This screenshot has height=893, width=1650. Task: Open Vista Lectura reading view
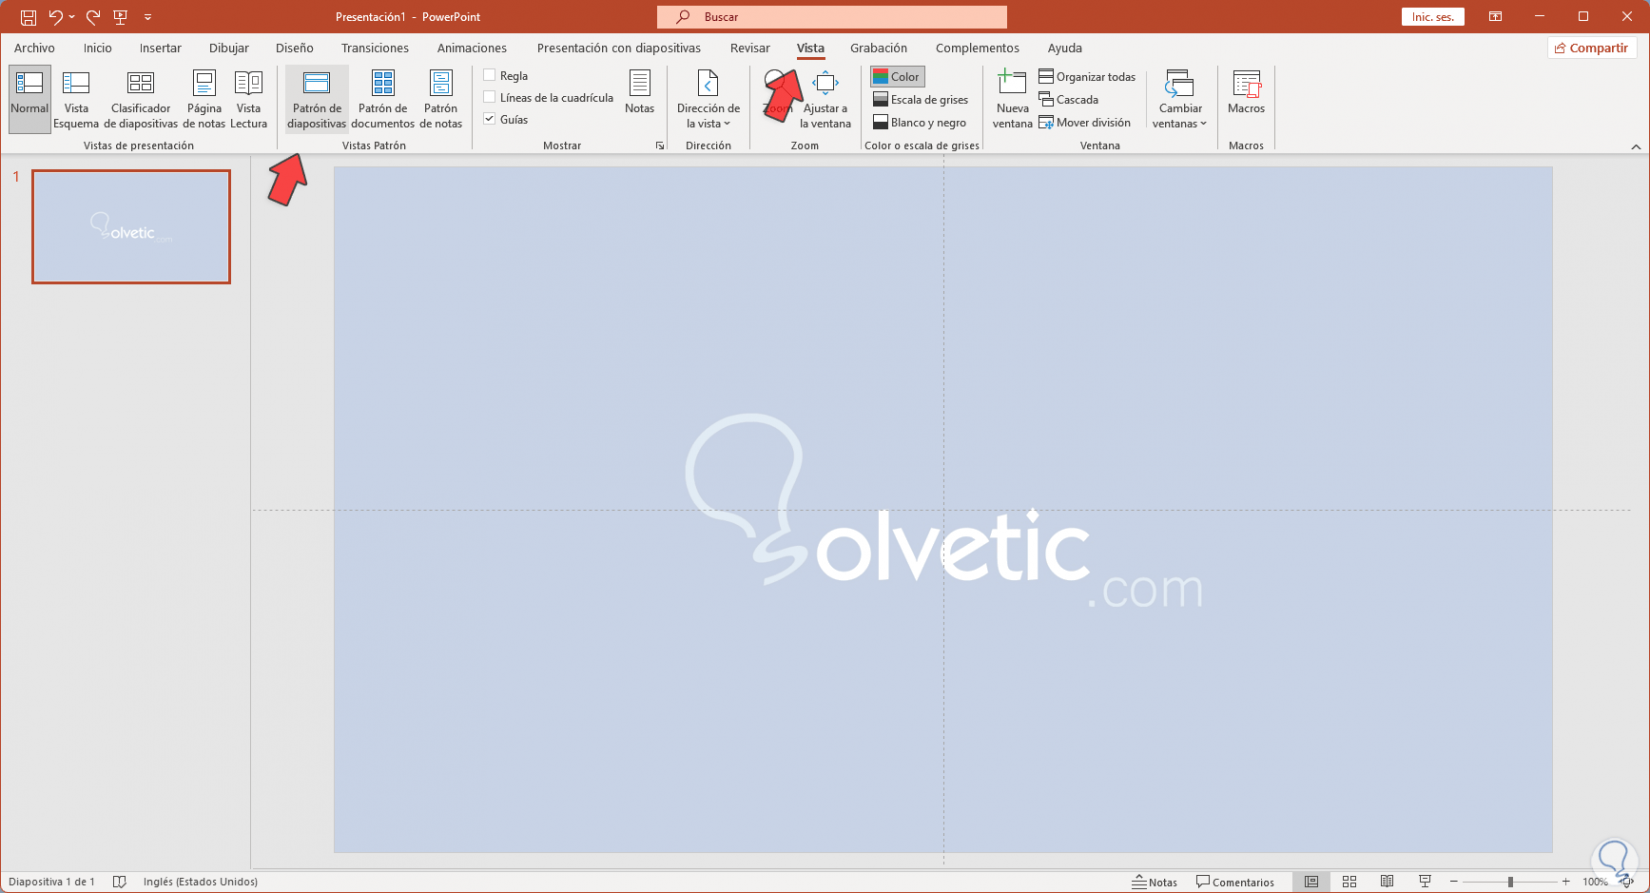point(248,99)
